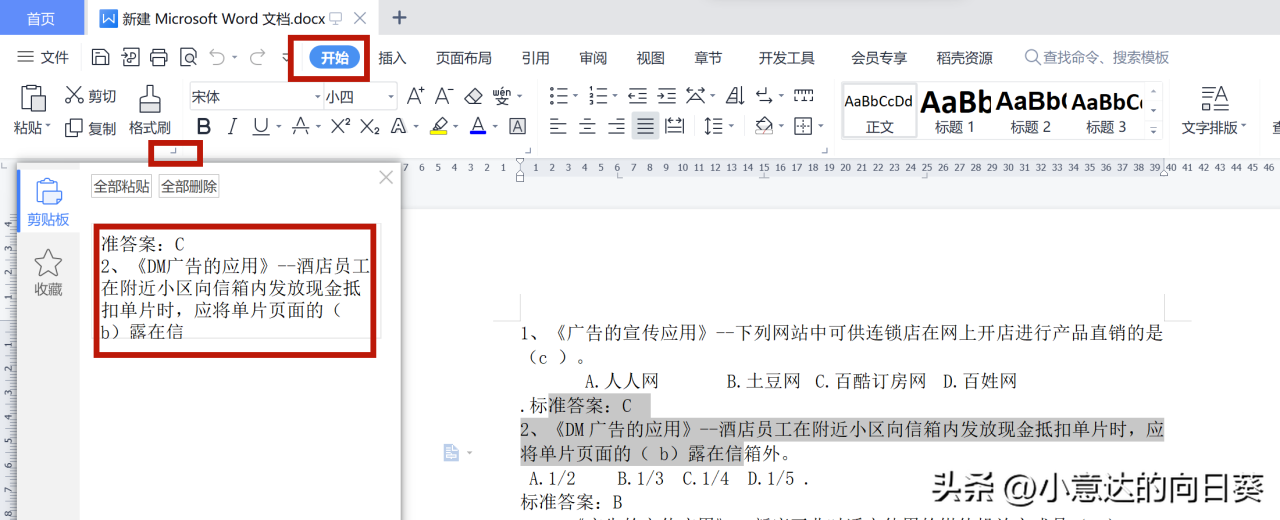
Task: Apply the 标题 1 heading style
Action: point(955,110)
